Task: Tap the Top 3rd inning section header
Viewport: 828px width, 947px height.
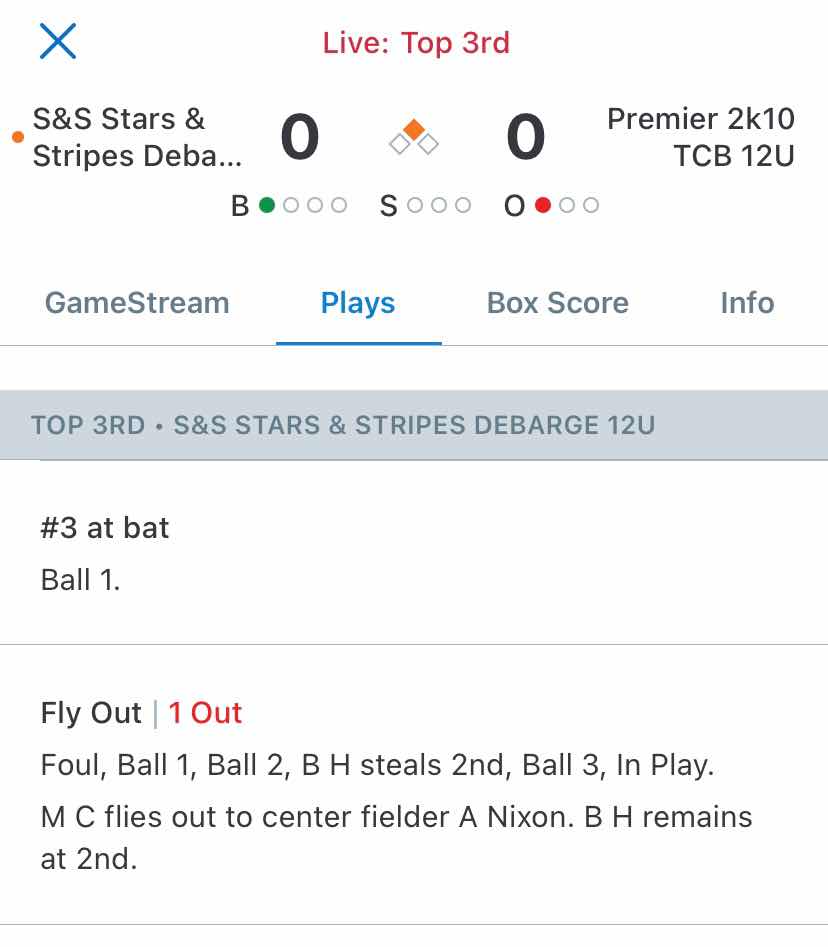Action: 414,425
